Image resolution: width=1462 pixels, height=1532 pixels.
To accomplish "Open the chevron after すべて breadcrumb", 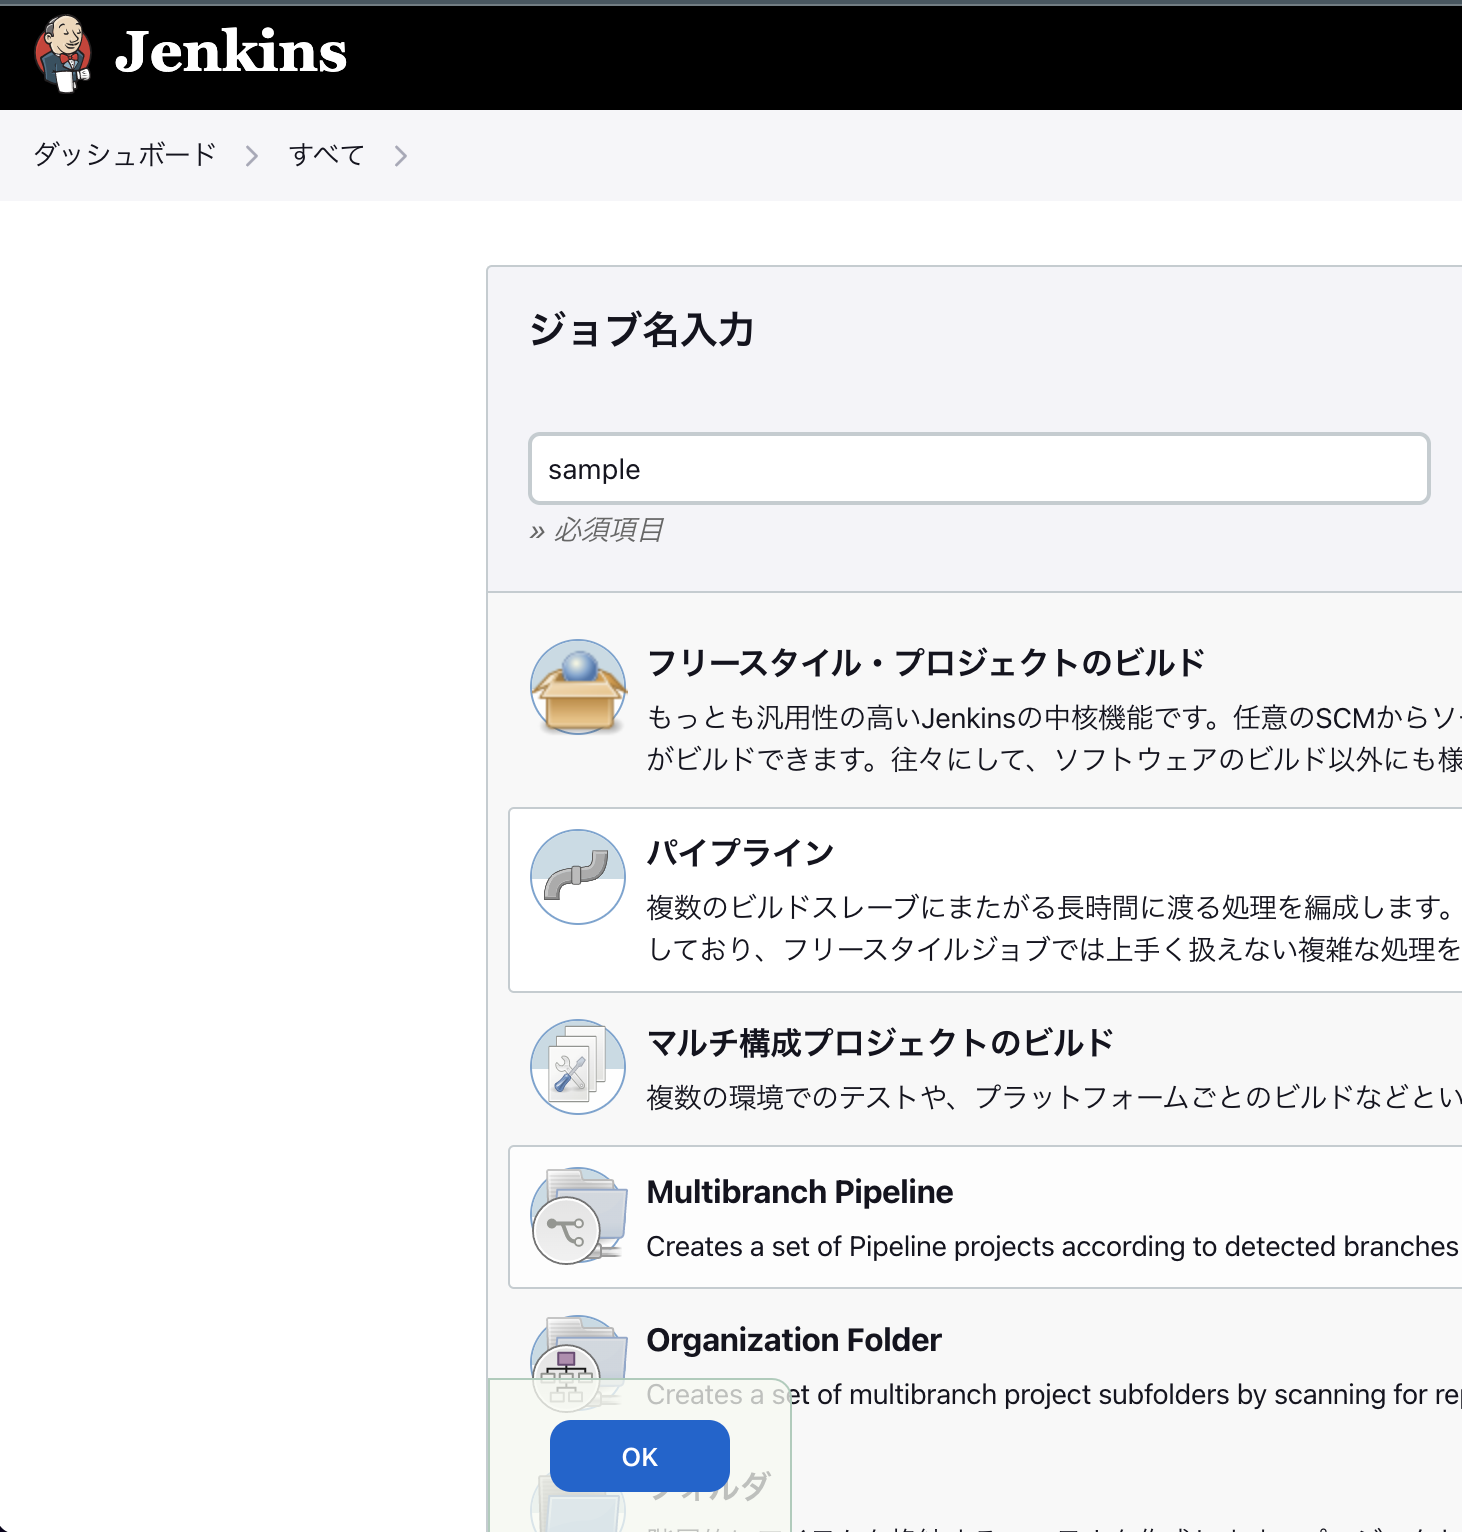I will point(400,155).
